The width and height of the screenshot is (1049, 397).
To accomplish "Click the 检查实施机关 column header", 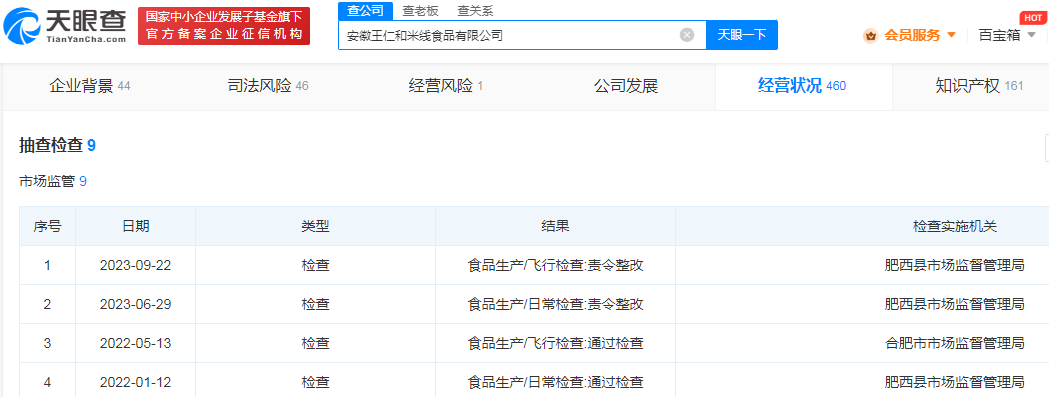I will coord(955,226).
